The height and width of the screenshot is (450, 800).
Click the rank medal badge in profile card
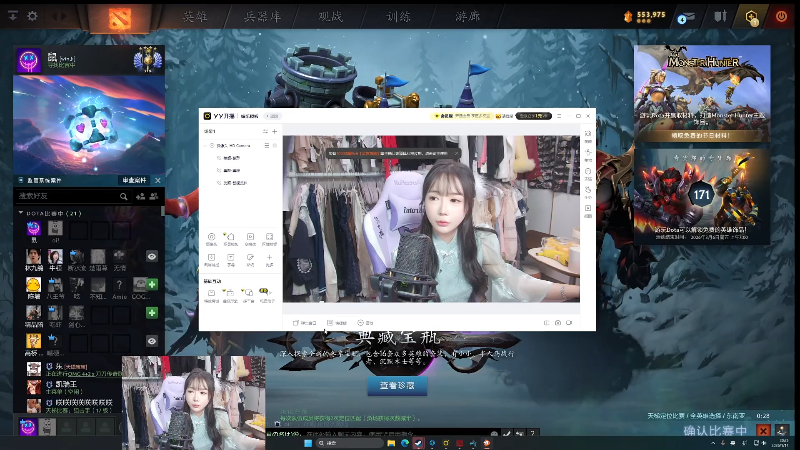coord(147,60)
